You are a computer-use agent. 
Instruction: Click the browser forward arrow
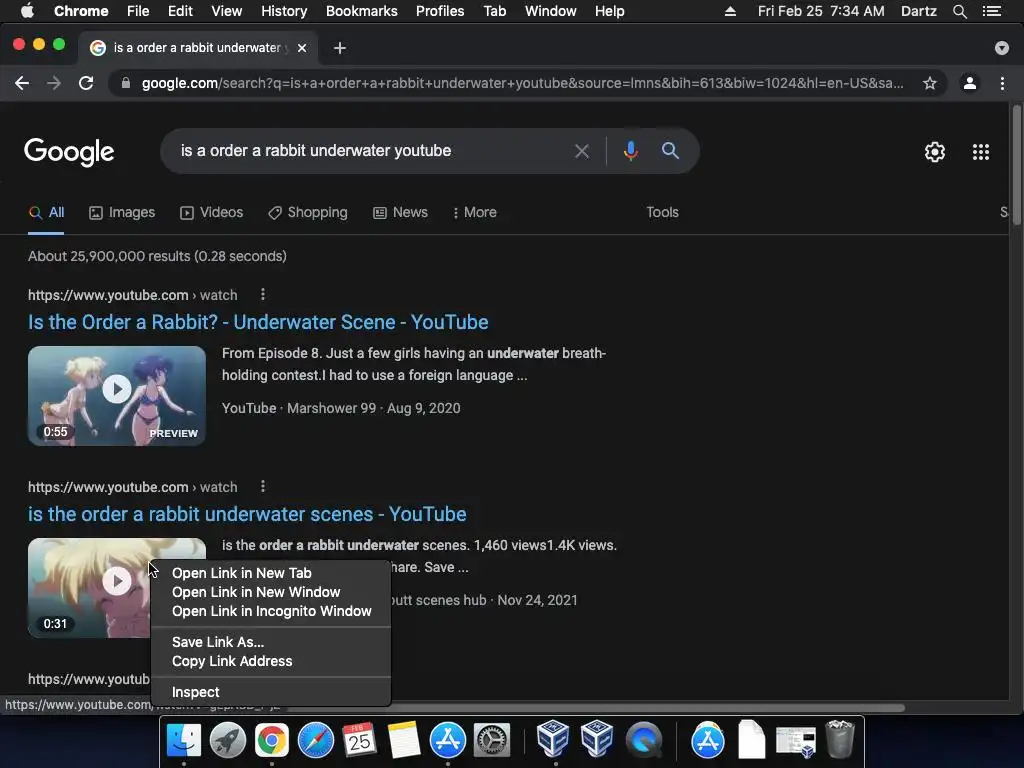pos(54,83)
